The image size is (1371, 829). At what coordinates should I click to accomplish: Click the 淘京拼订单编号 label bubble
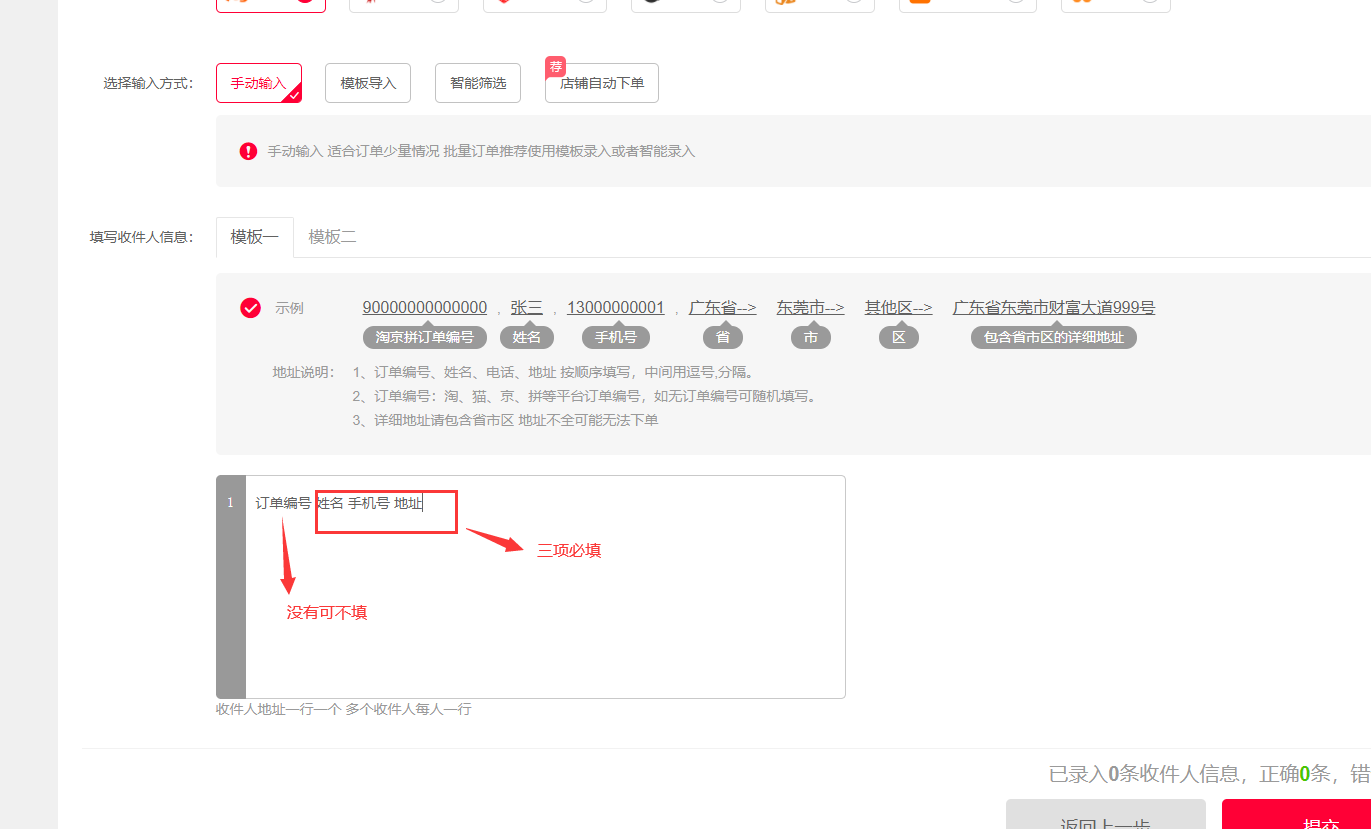425,338
